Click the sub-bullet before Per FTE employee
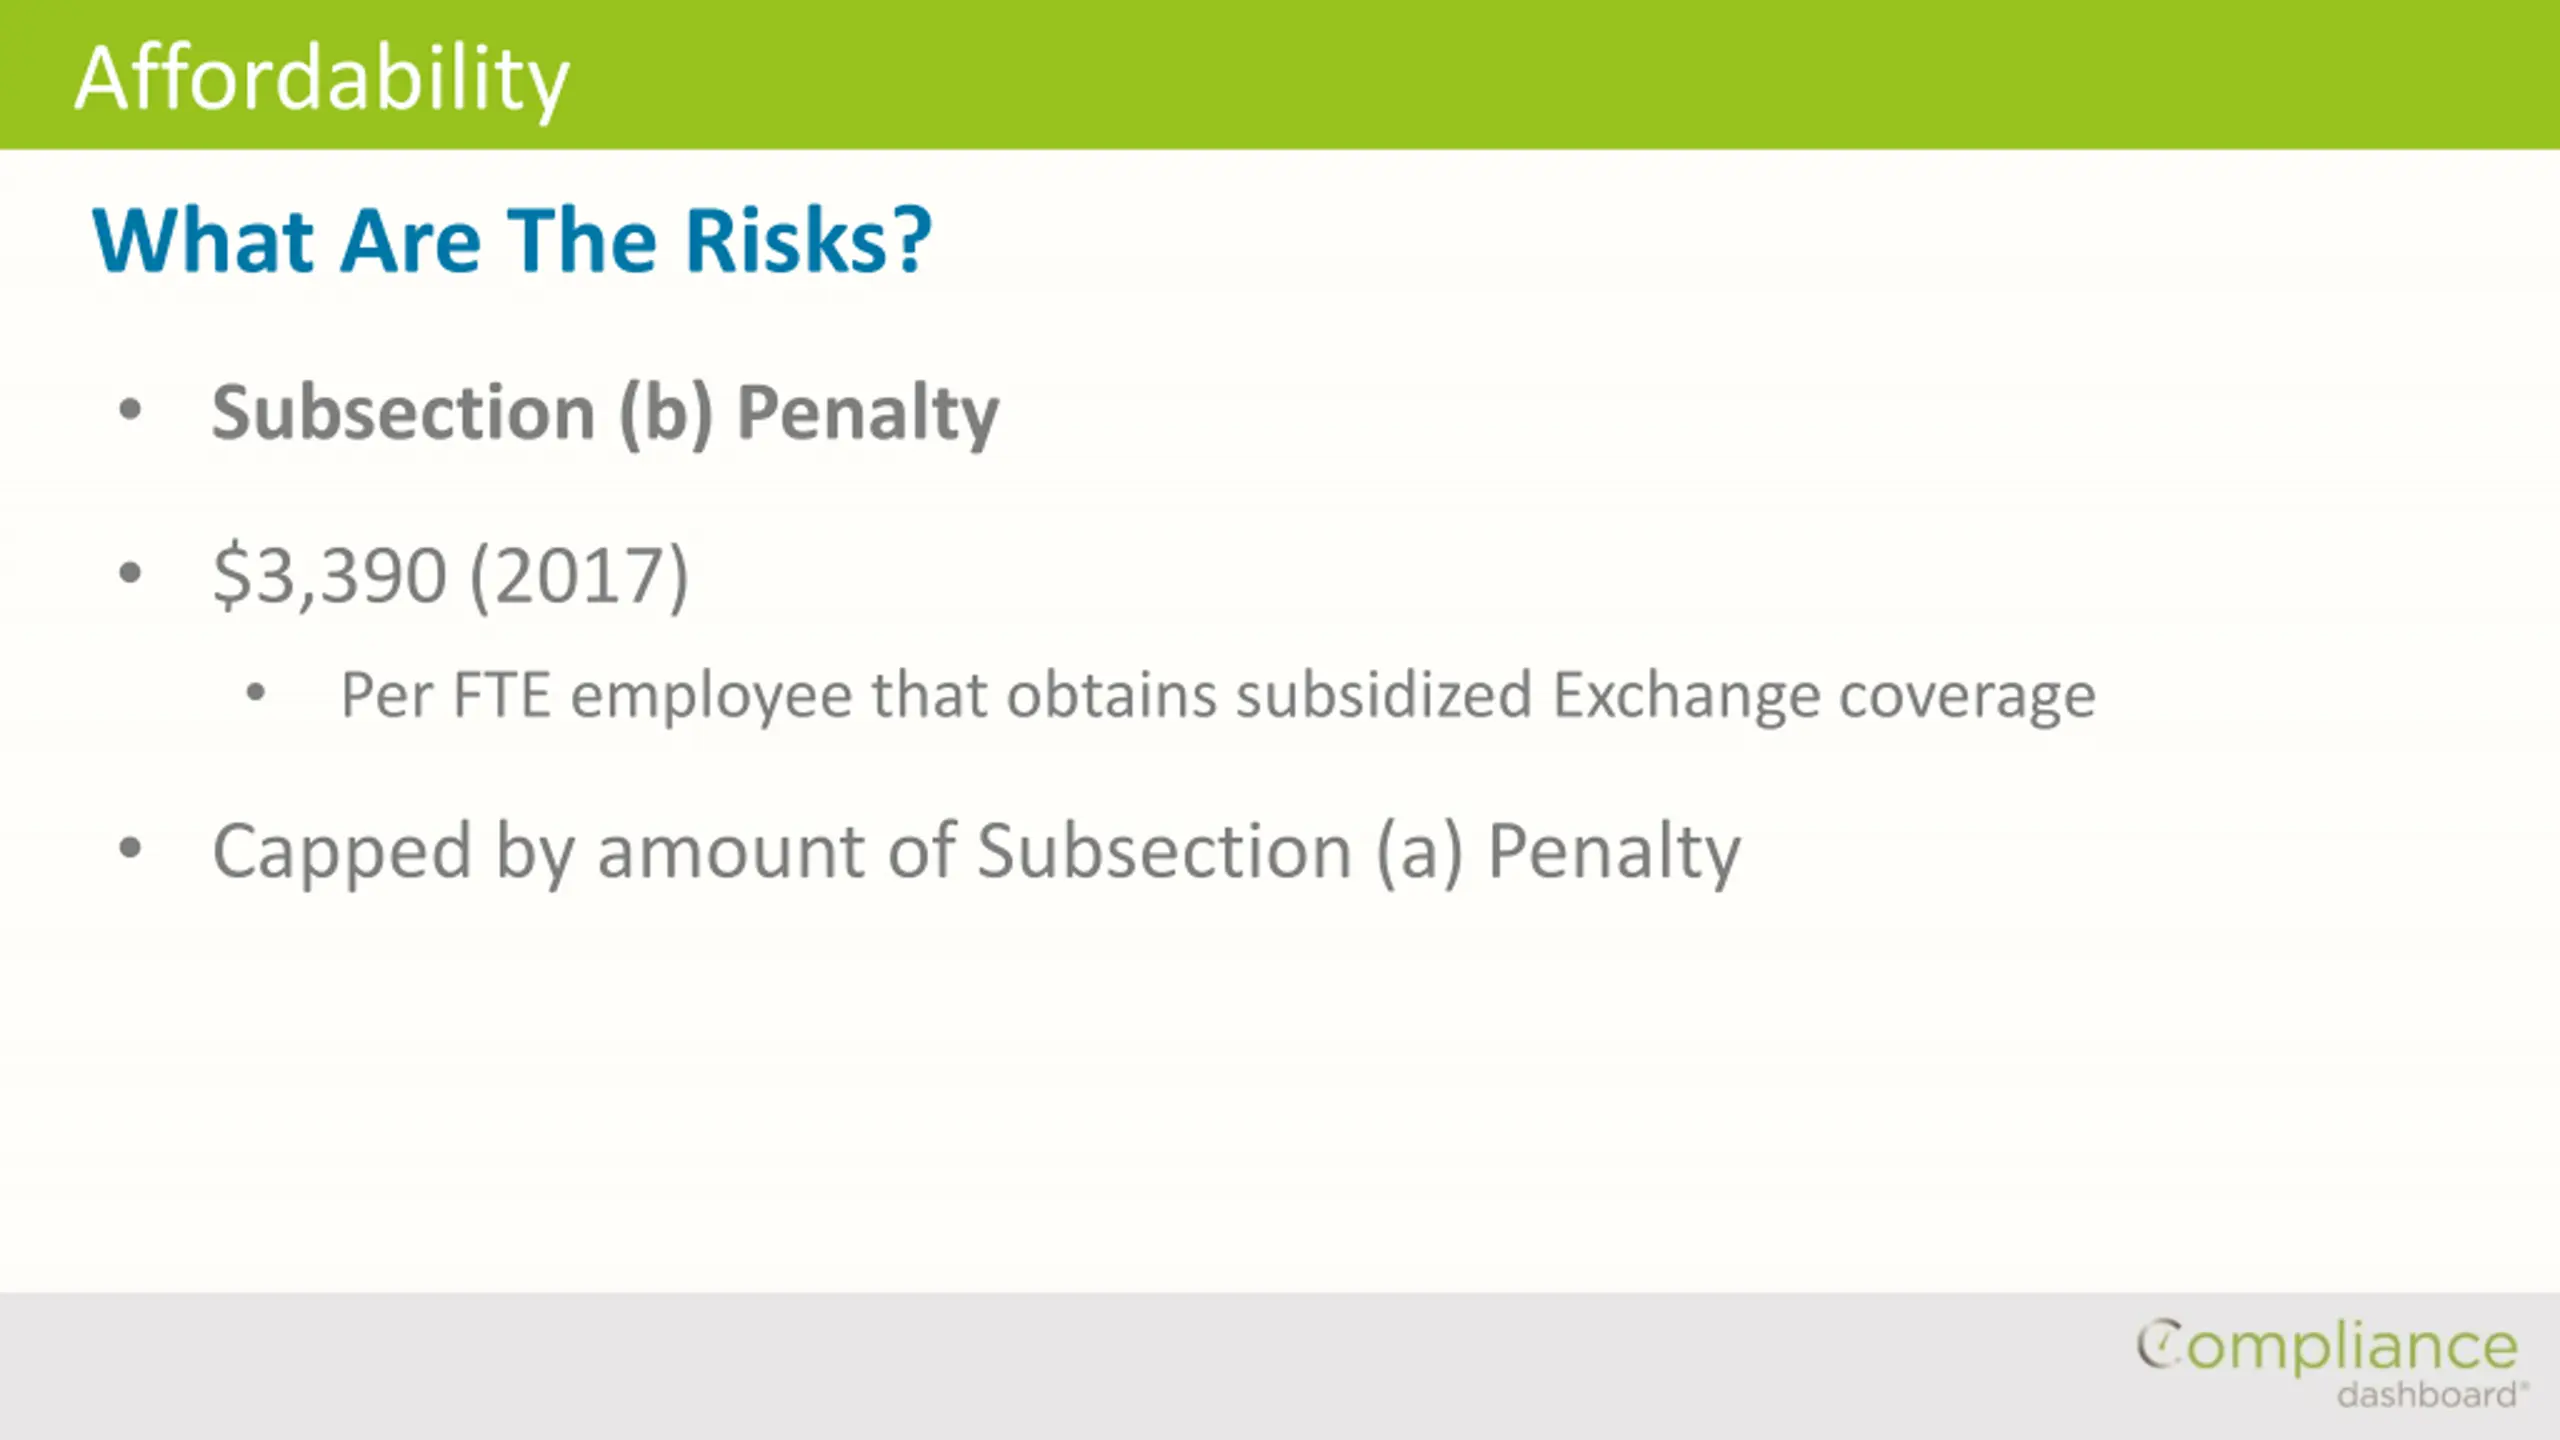The width and height of the screenshot is (2560, 1440). [x=256, y=692]
